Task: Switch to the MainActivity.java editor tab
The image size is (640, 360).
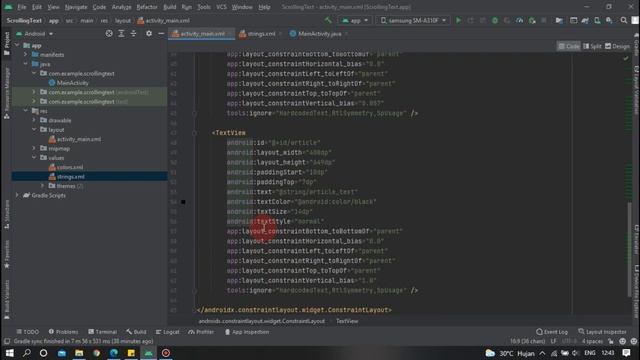Action: click(x=318, y=34)
